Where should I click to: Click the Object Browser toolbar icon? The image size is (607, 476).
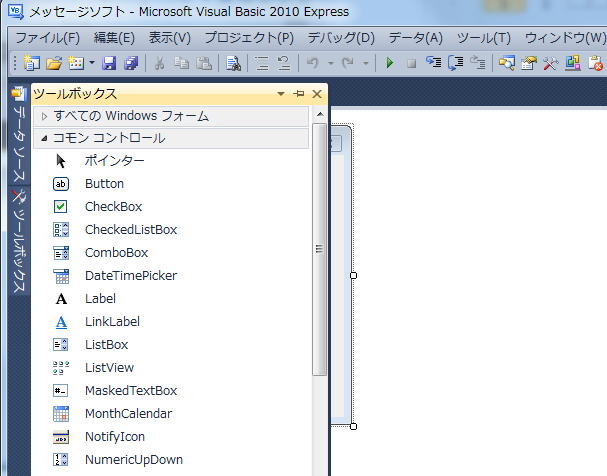pos(573,63)
